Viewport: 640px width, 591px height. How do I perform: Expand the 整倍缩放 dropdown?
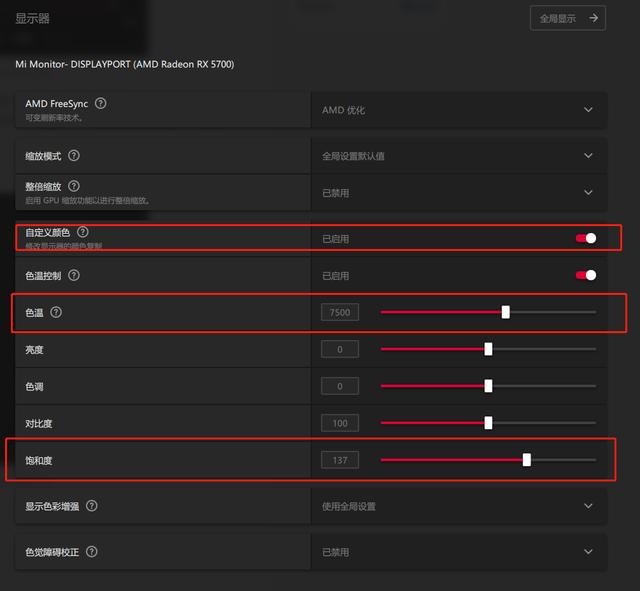588,192
